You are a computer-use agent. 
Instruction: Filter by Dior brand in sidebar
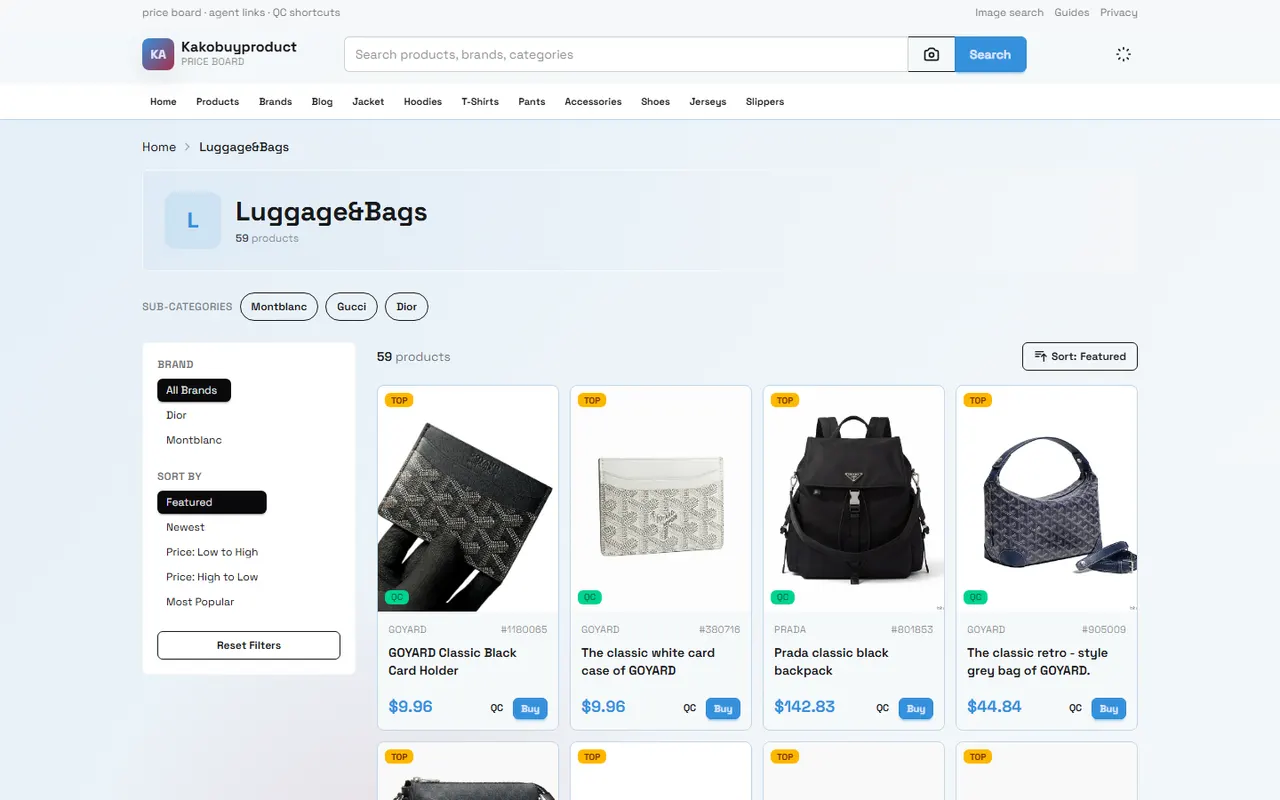176,415
